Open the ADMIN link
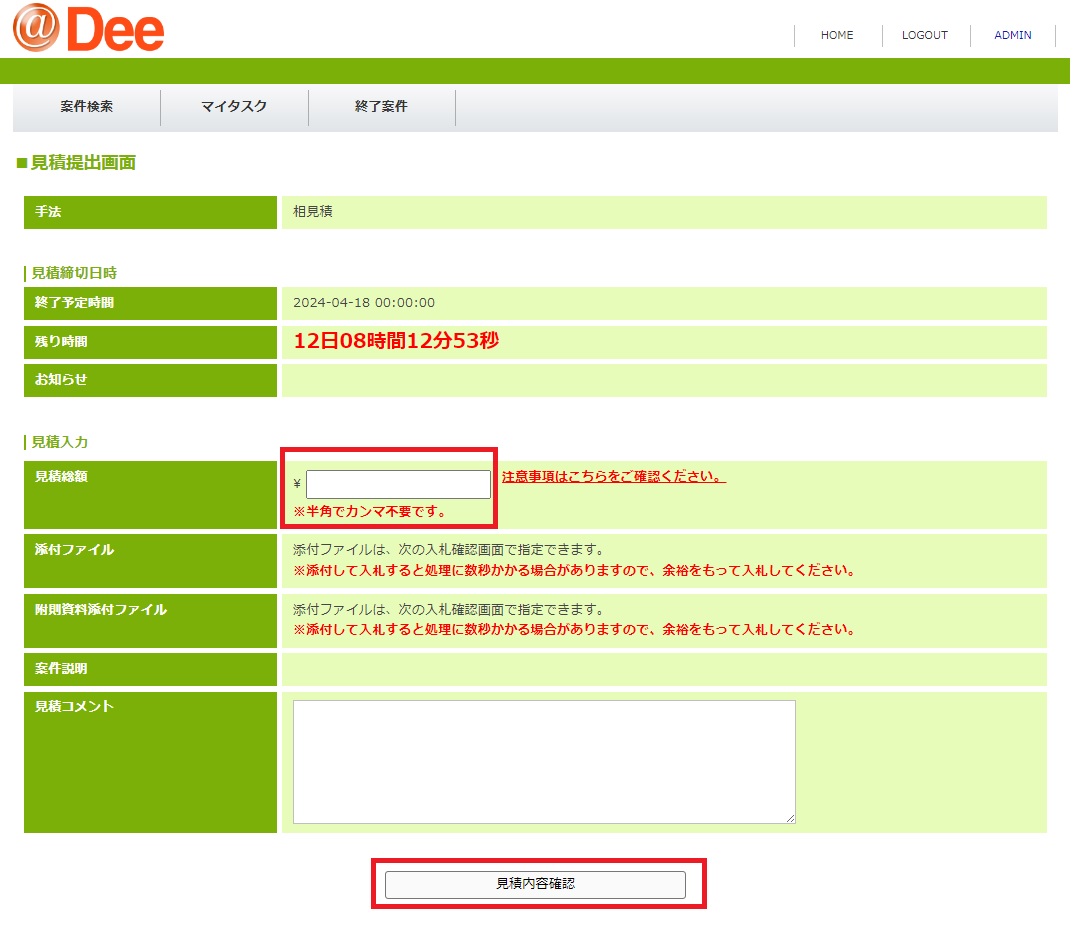 (1012, 35)
